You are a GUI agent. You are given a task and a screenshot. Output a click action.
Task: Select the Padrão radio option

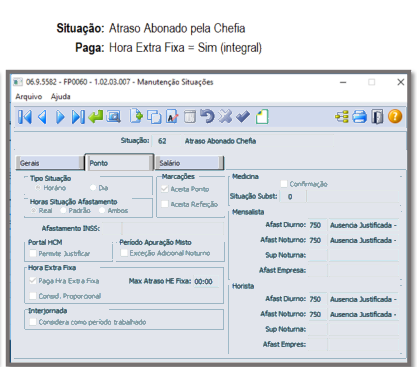click(63, 211)
